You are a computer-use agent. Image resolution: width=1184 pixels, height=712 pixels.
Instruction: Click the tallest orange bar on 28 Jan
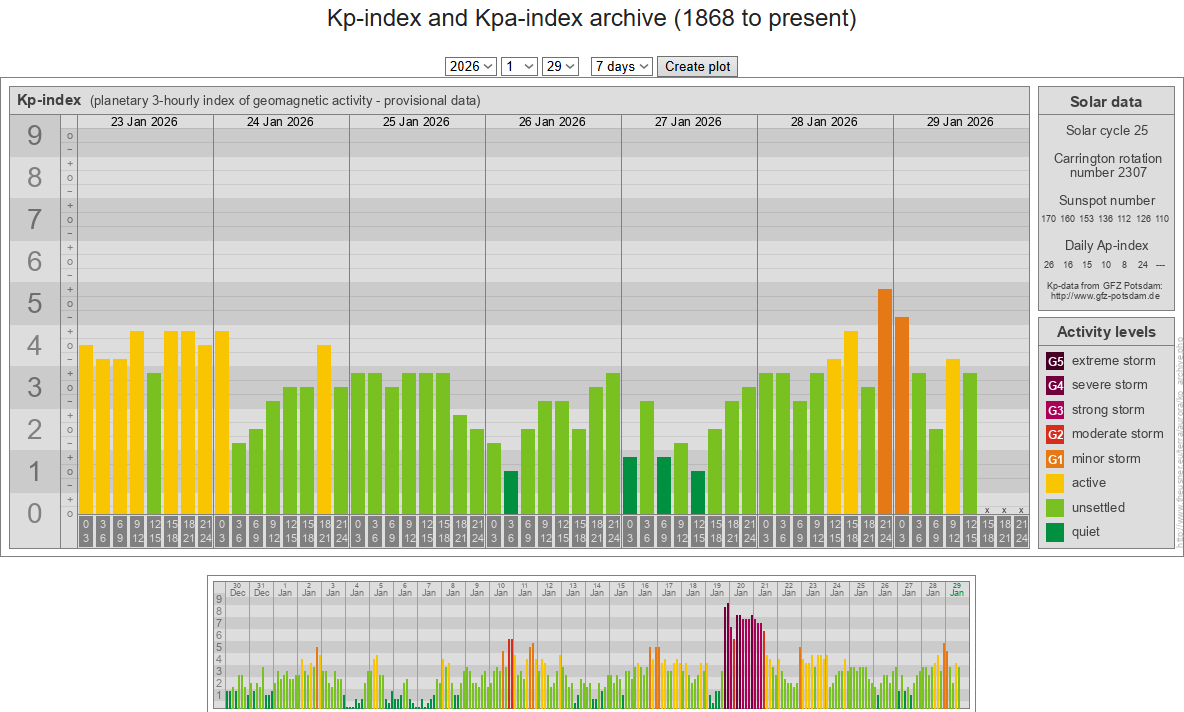point(885,401)
